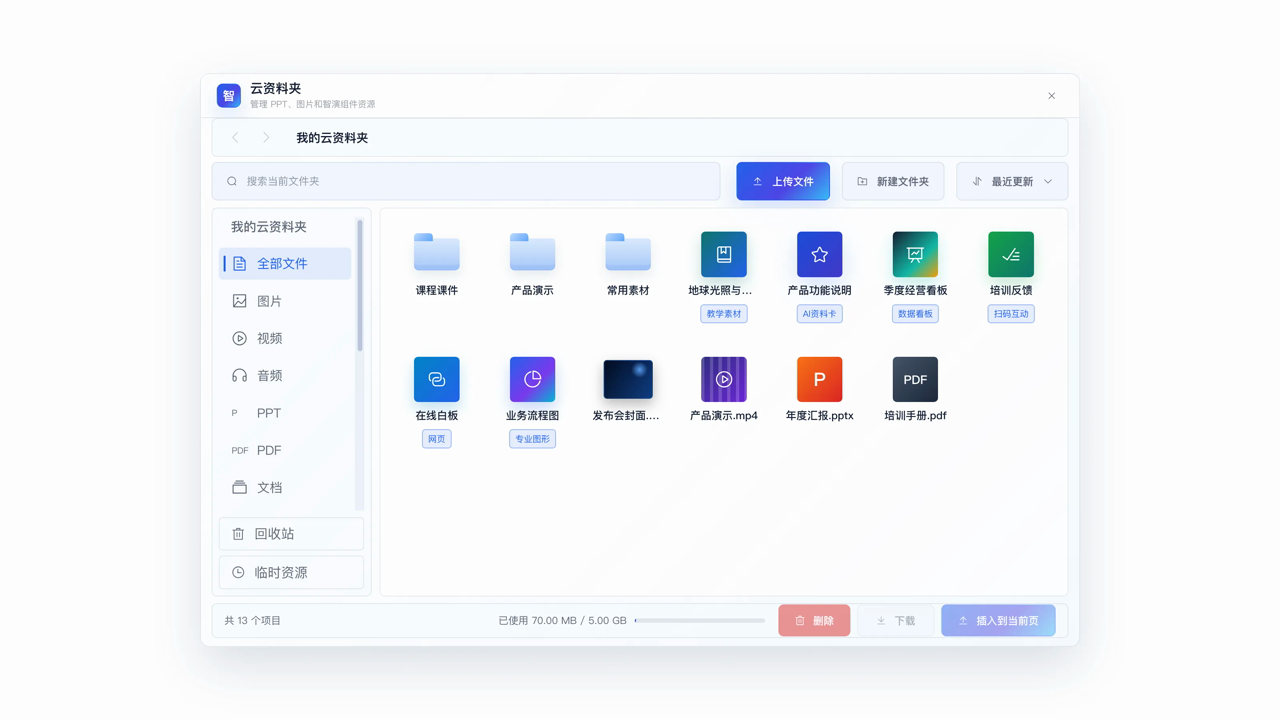Select the 产品演示.mp4 video file icon

pyautogui.click(x=723, y=379)
